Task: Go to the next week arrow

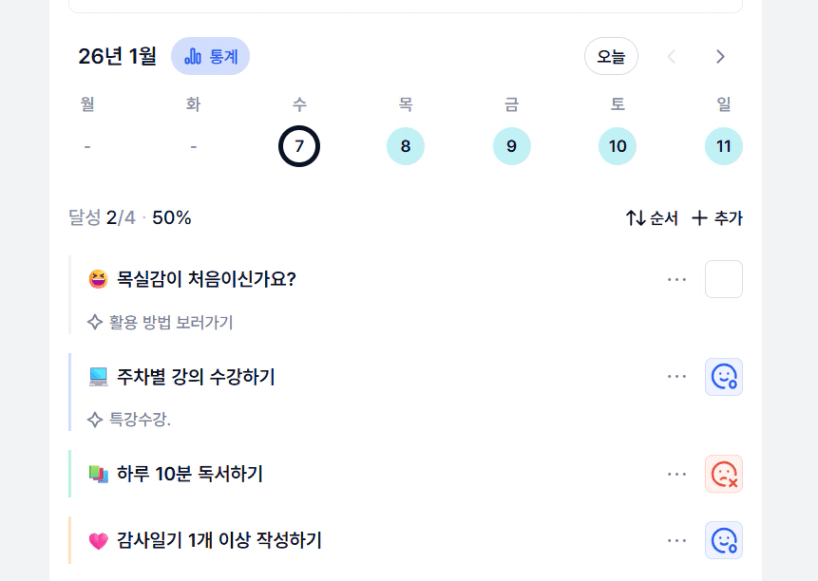Action: (x=720, y=56)
